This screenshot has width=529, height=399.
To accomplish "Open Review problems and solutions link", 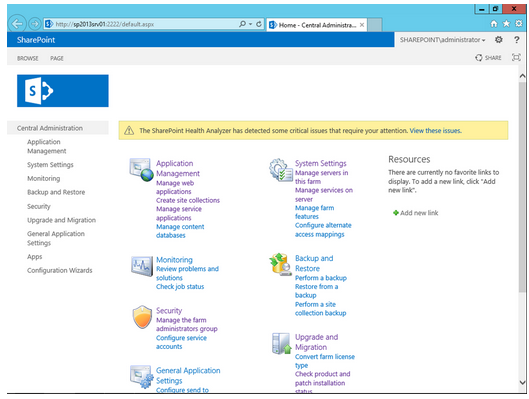I will point(187,273).
